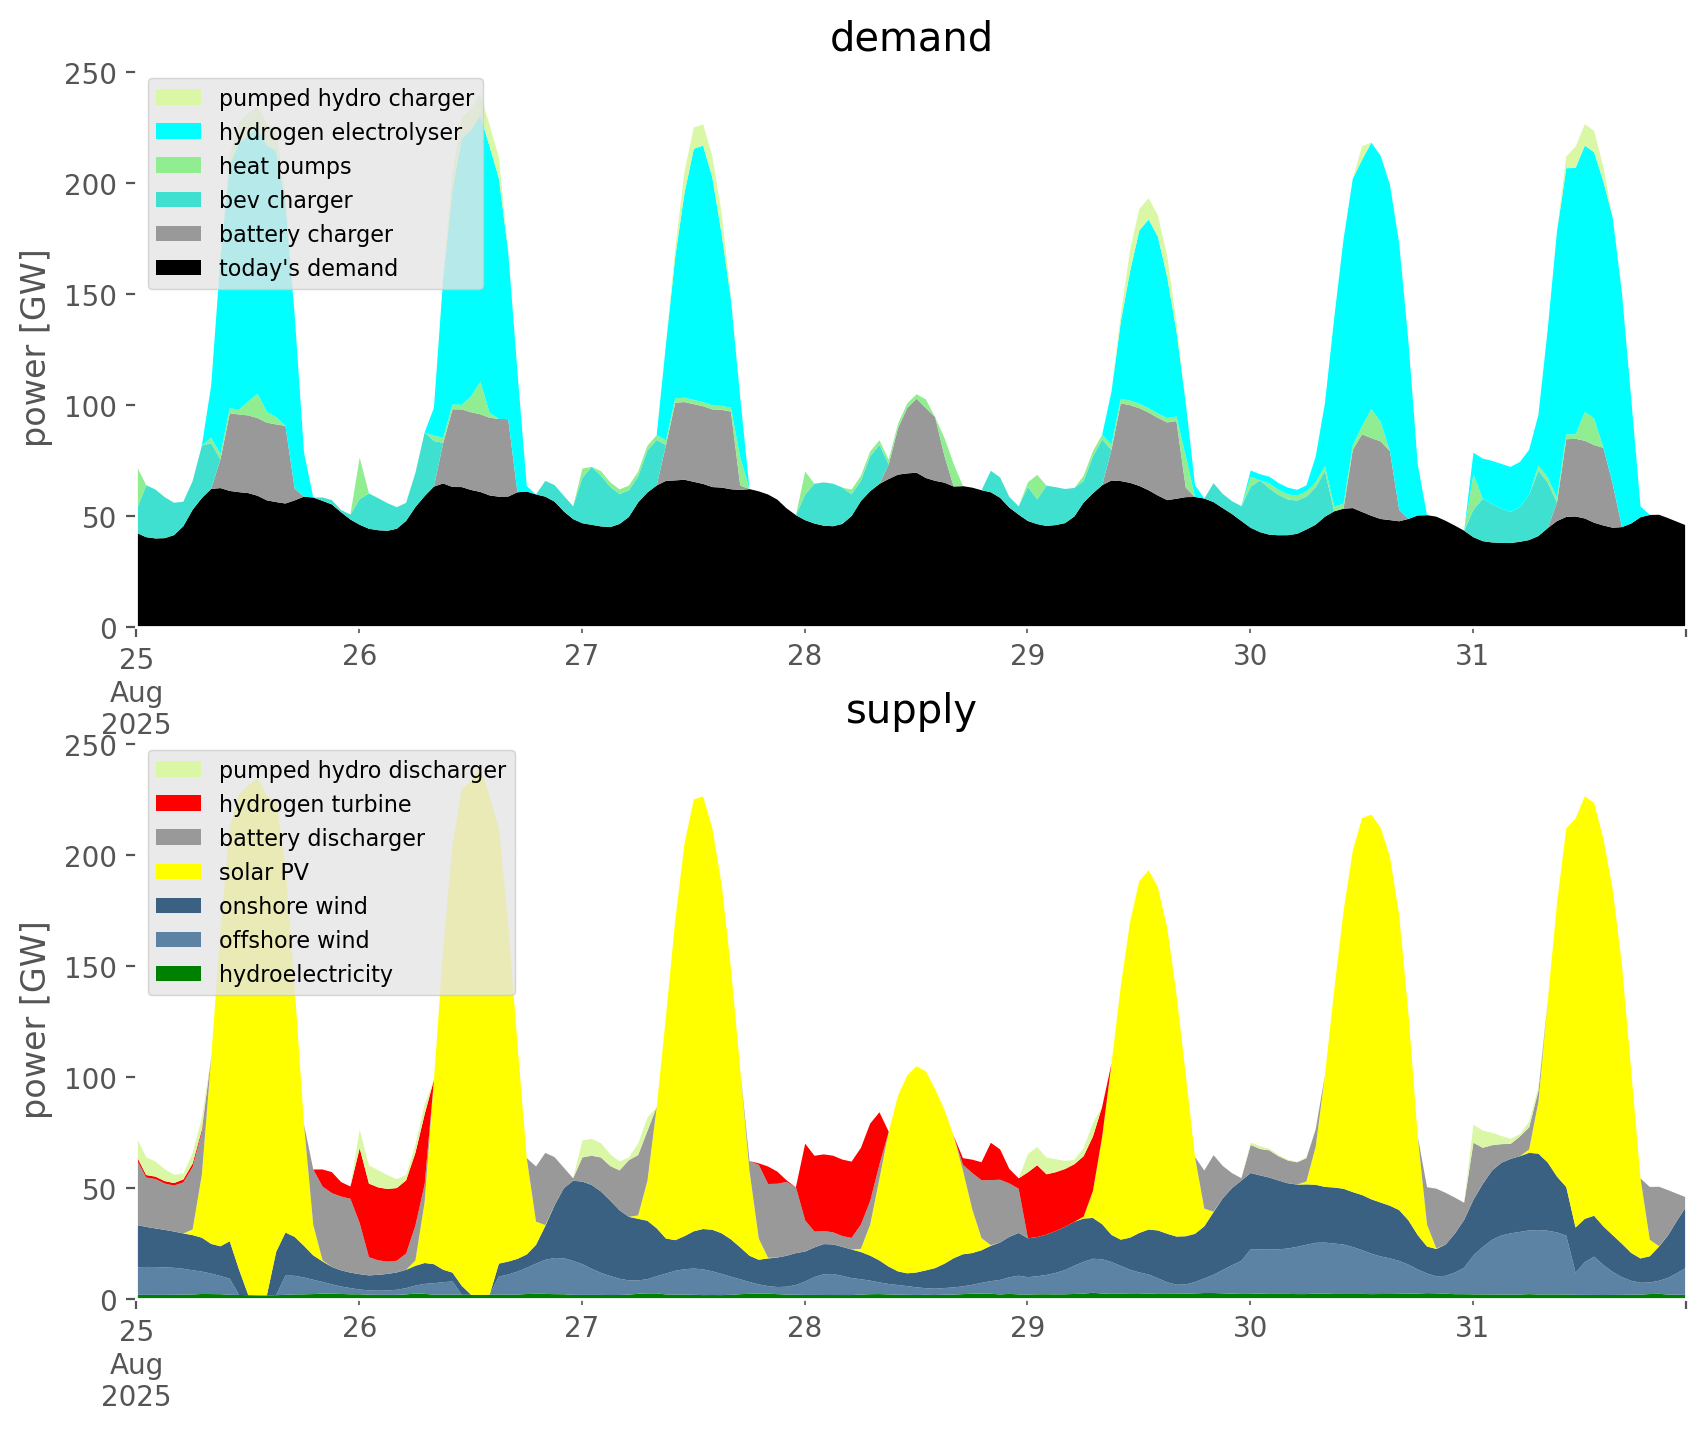The width and height of the screenshot is (1706, 1431).
Task: Click the pumped hydro discharger legend label
Action: tap(362, 770)
